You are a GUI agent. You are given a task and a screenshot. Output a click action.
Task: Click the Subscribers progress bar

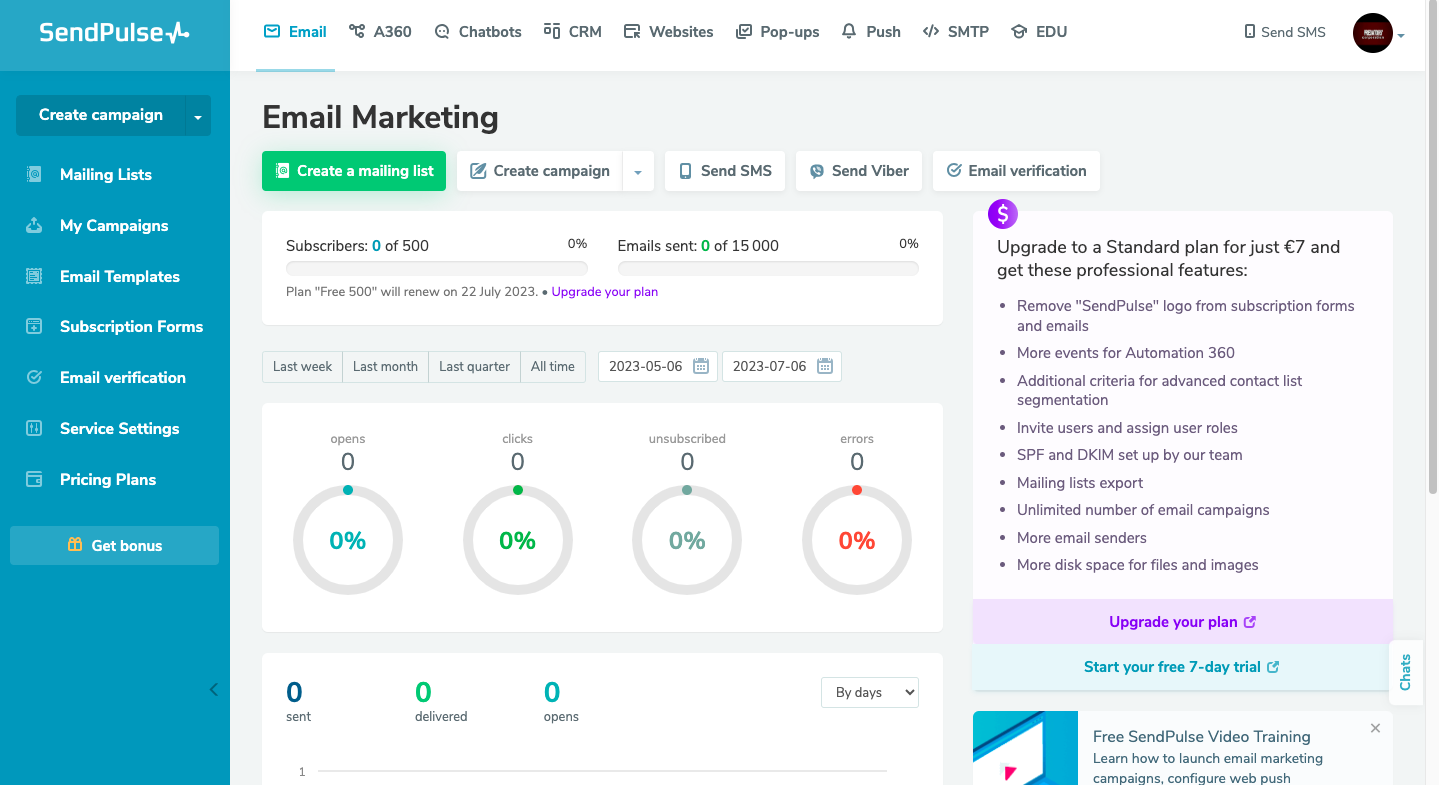437,268
